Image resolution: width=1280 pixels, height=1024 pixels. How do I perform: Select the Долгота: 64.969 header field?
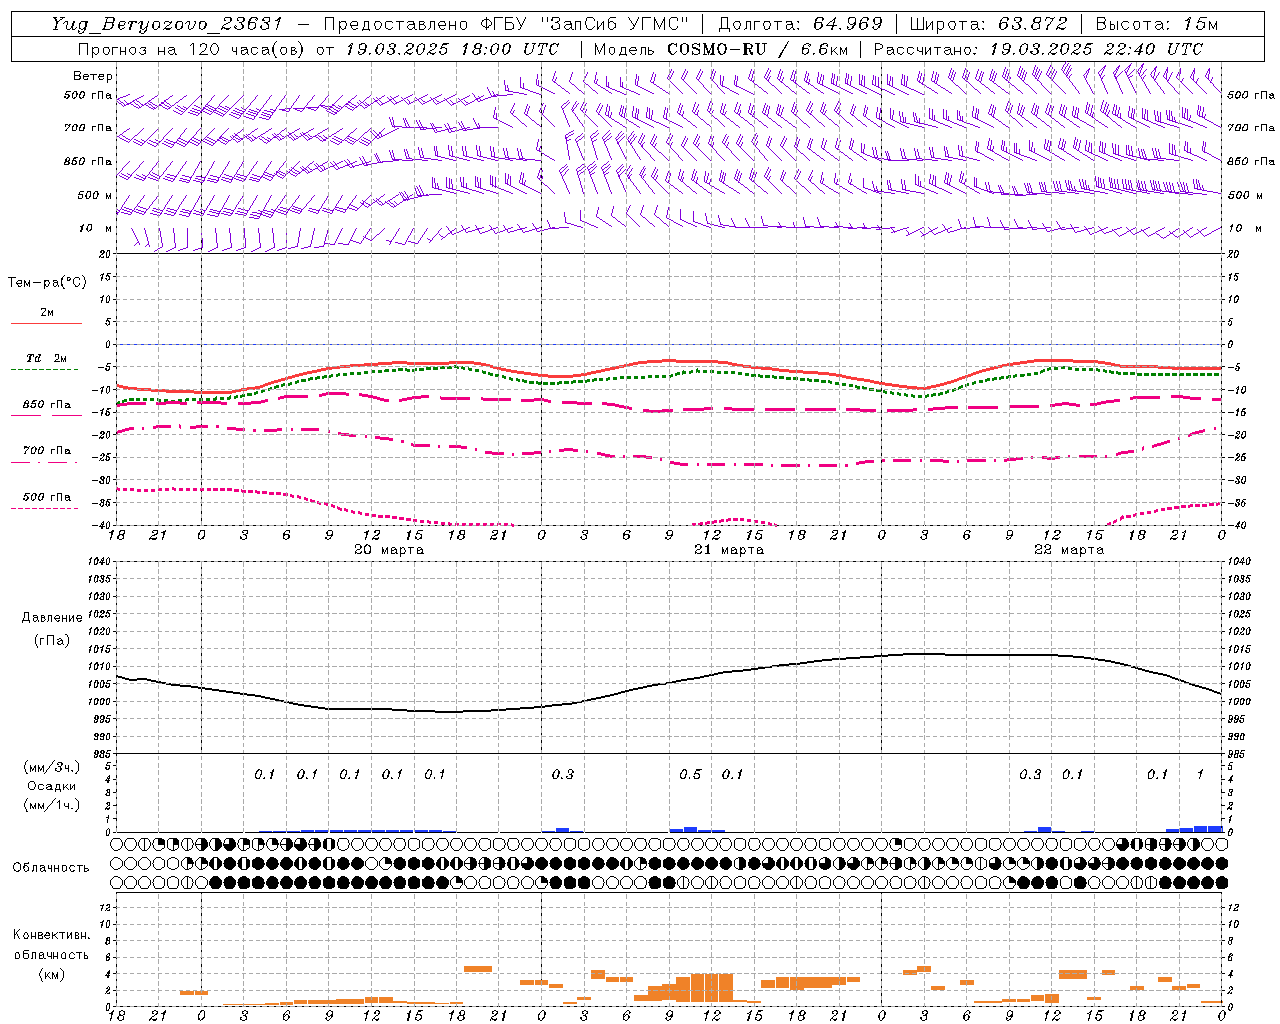[800, 24]
